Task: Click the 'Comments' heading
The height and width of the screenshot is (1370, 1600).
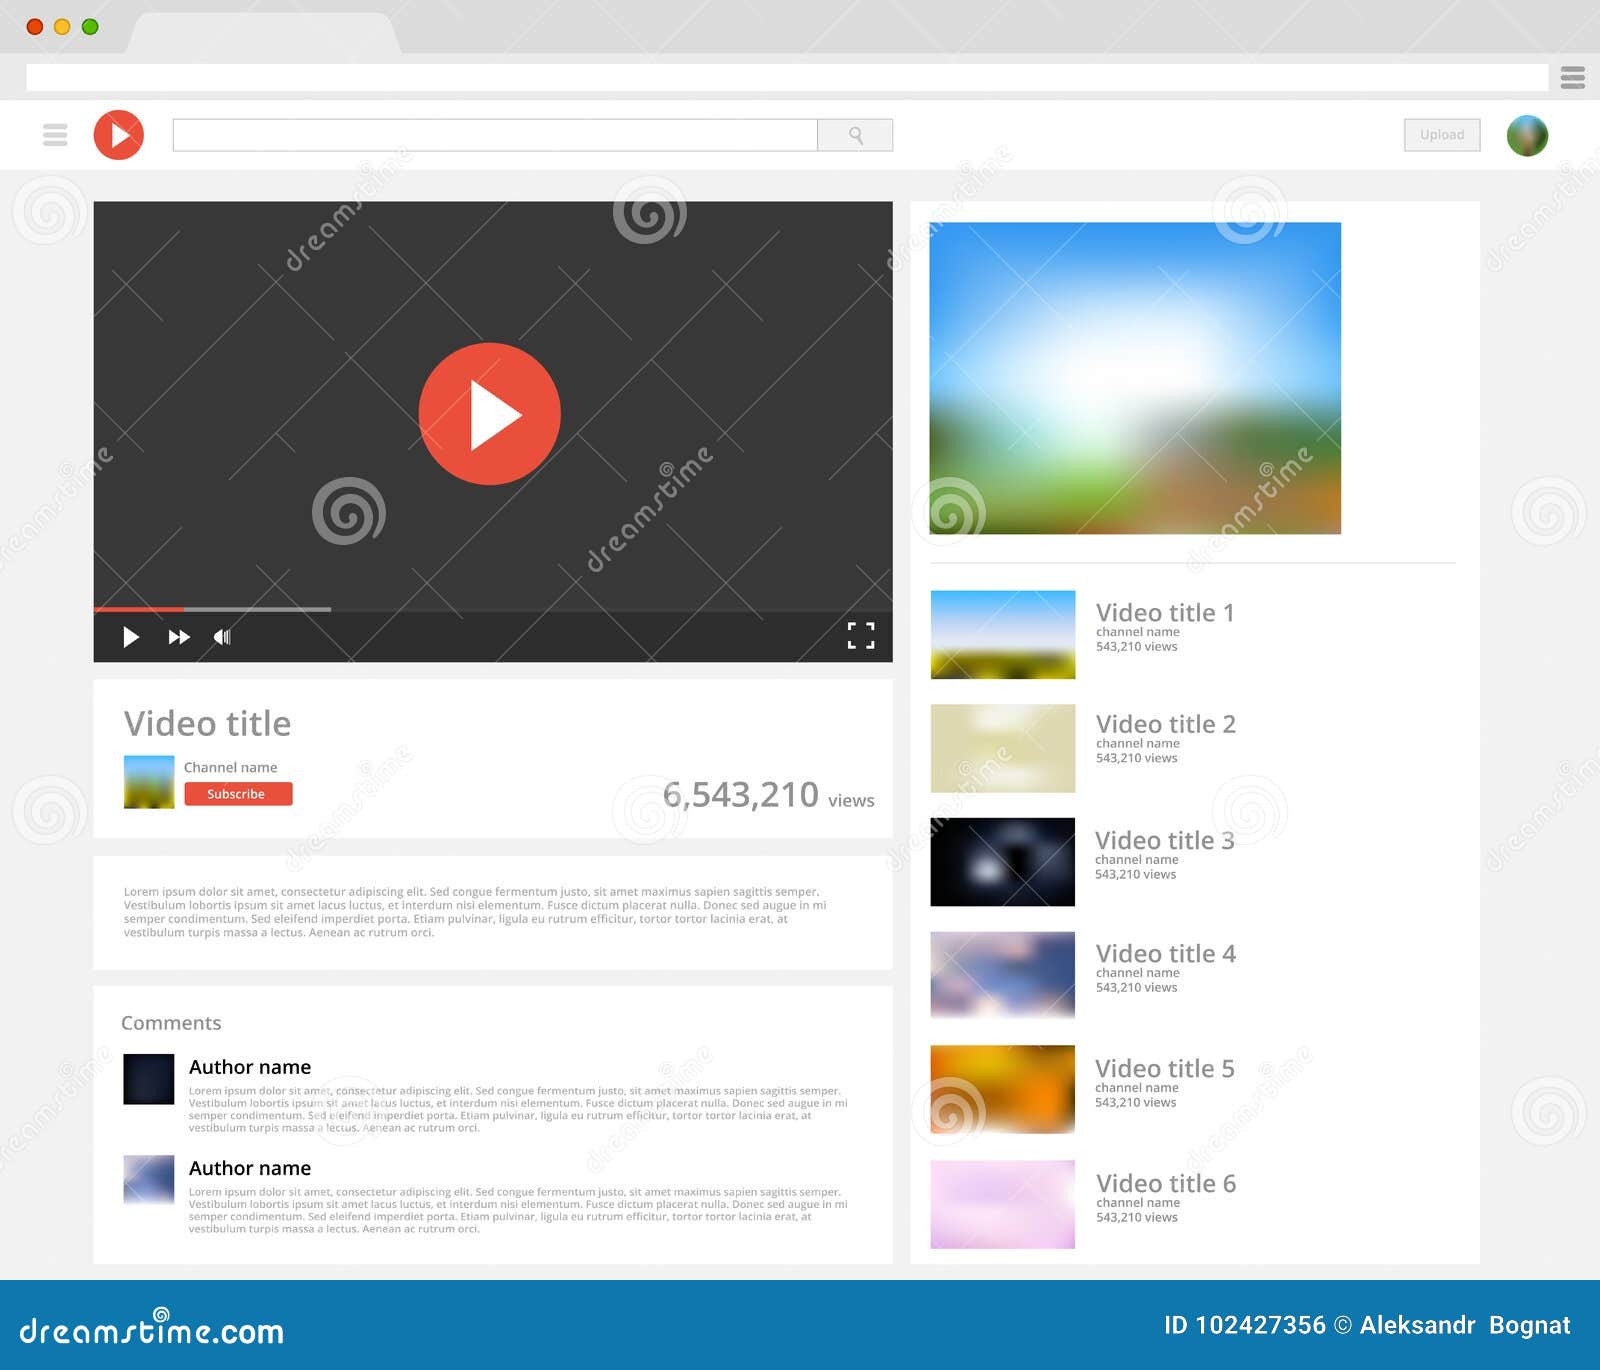Action: [x=171, y=1023]
